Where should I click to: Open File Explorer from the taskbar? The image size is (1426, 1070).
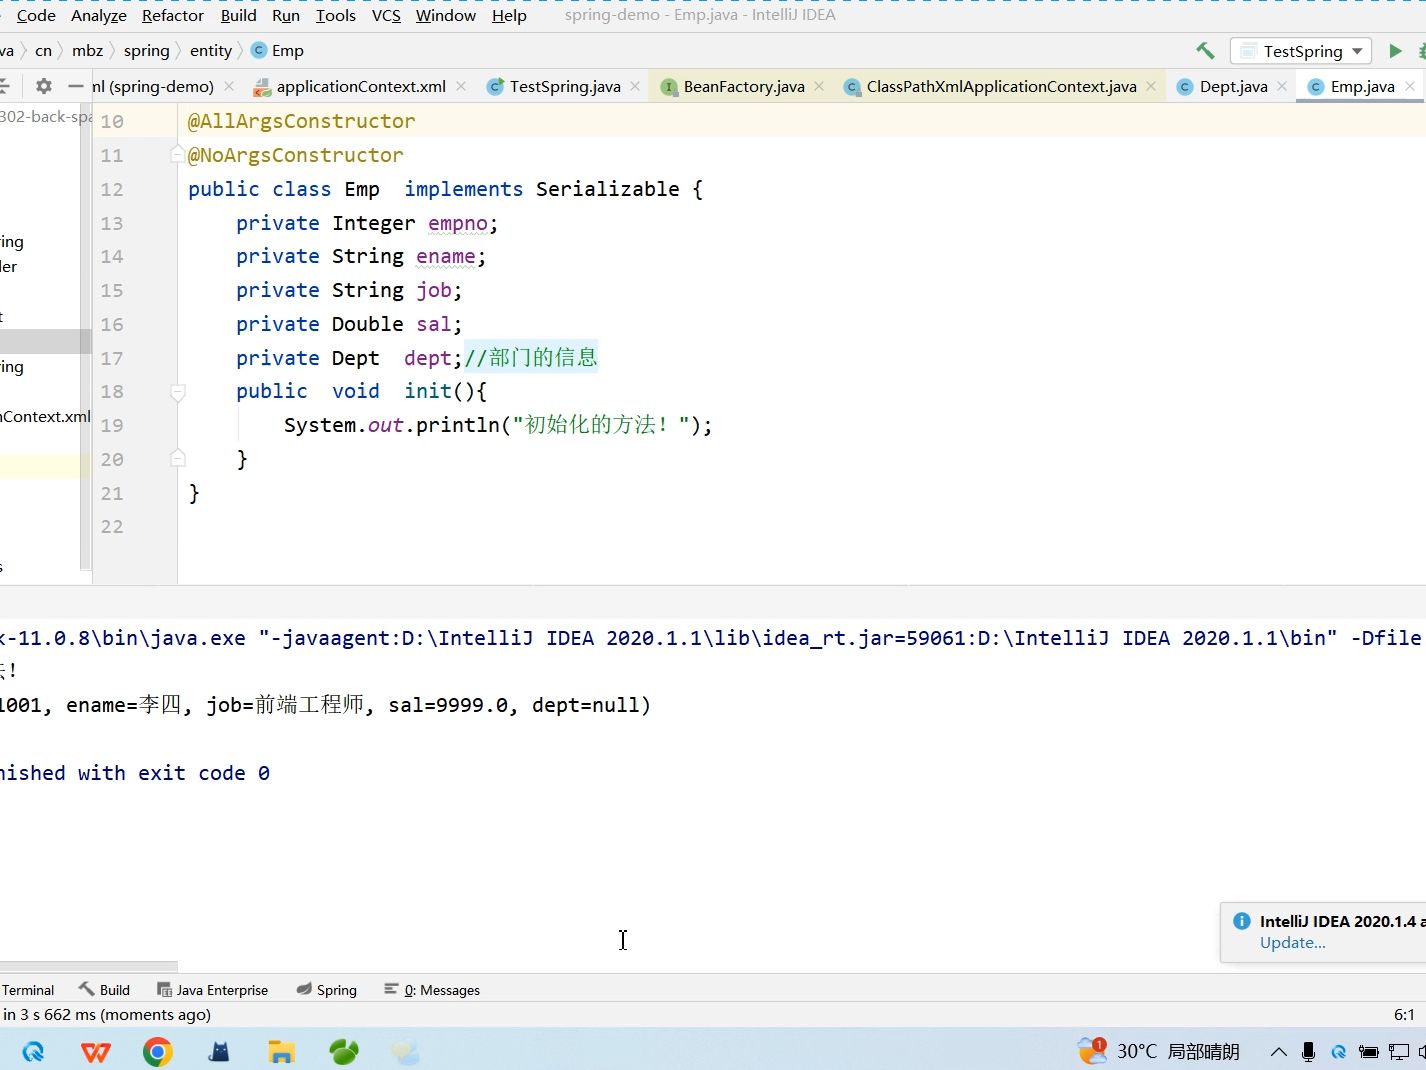(281, 1051)
